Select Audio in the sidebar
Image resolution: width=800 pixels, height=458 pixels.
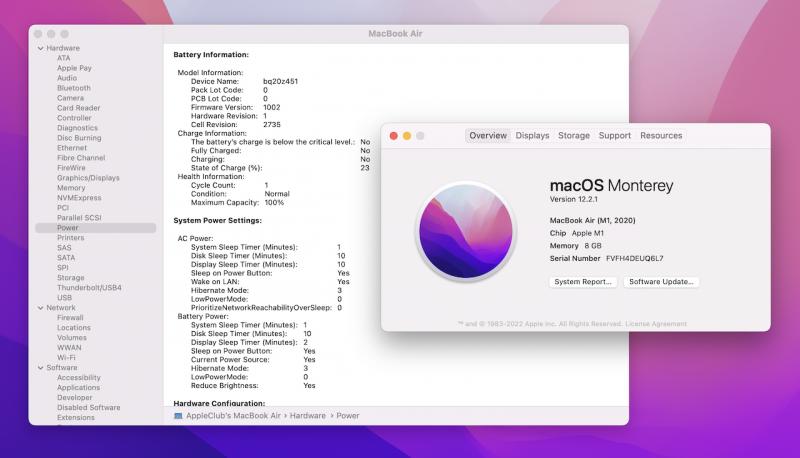tap(67, 78)
